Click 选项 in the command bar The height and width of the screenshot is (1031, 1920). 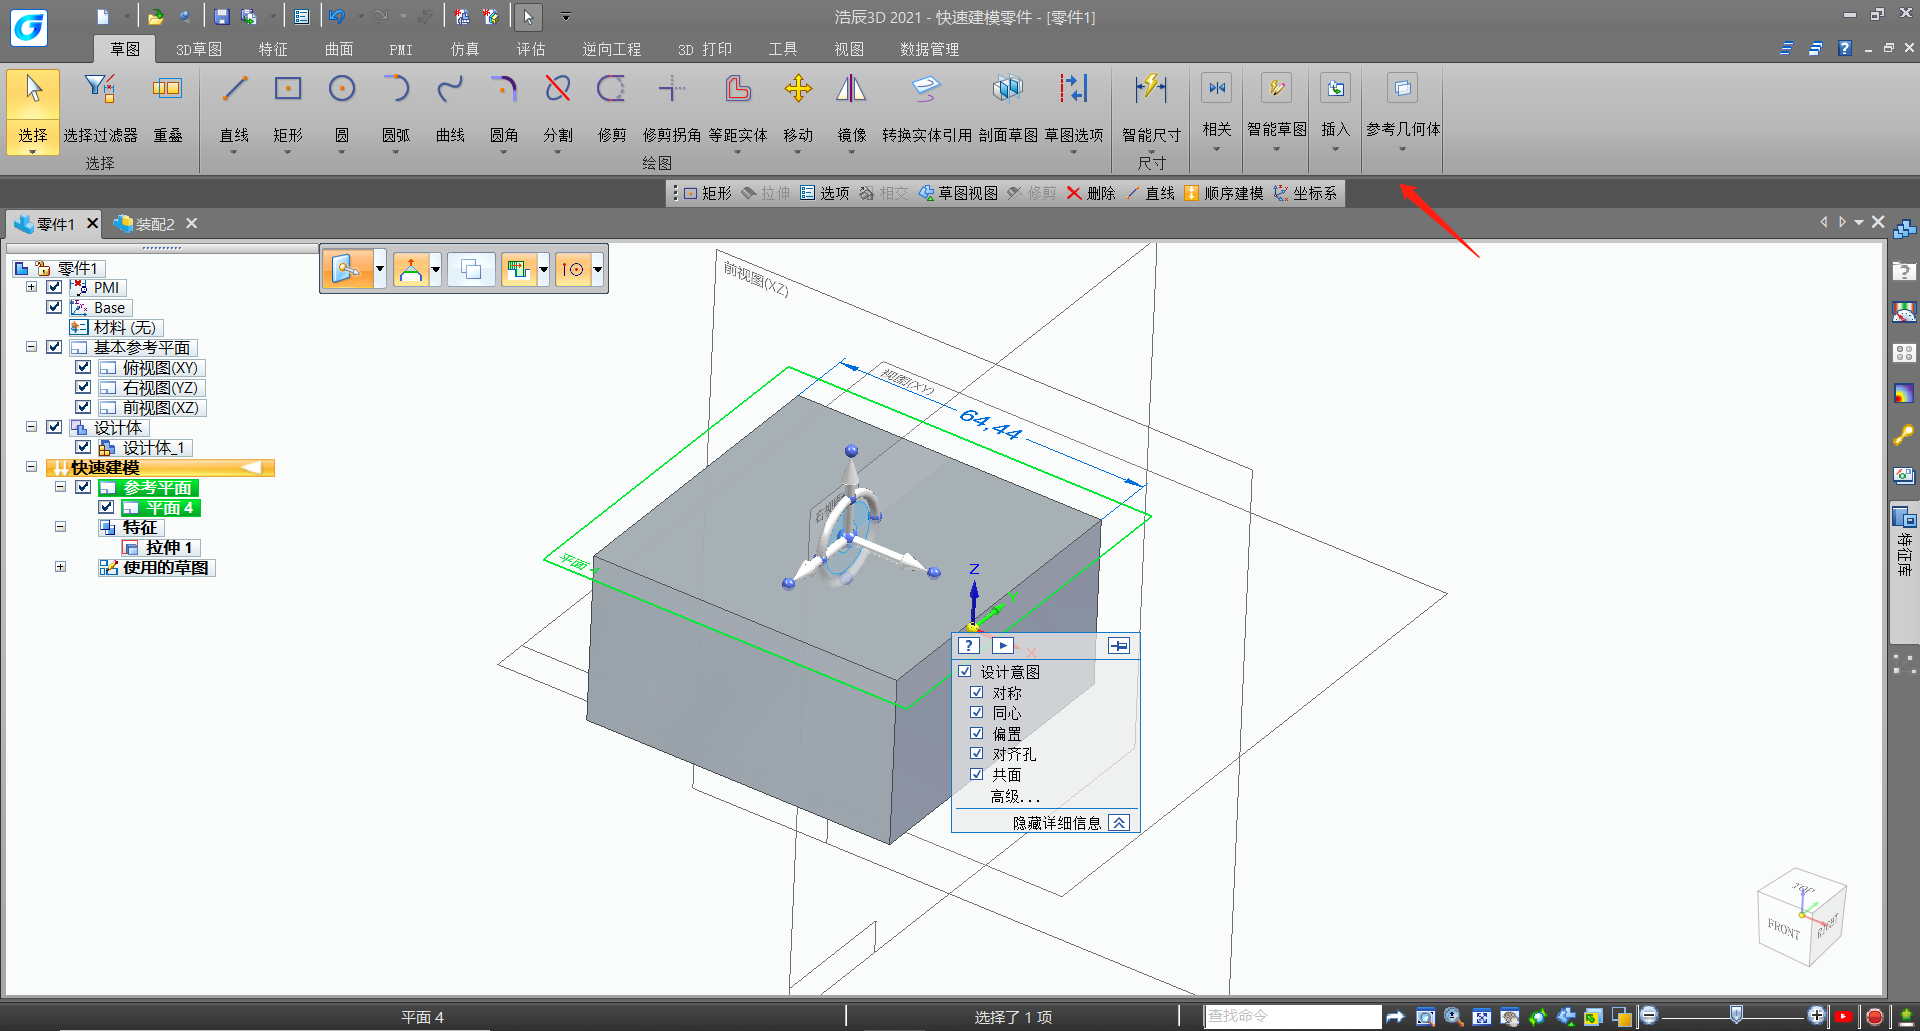pyautogui.click(x=825, y=193)
